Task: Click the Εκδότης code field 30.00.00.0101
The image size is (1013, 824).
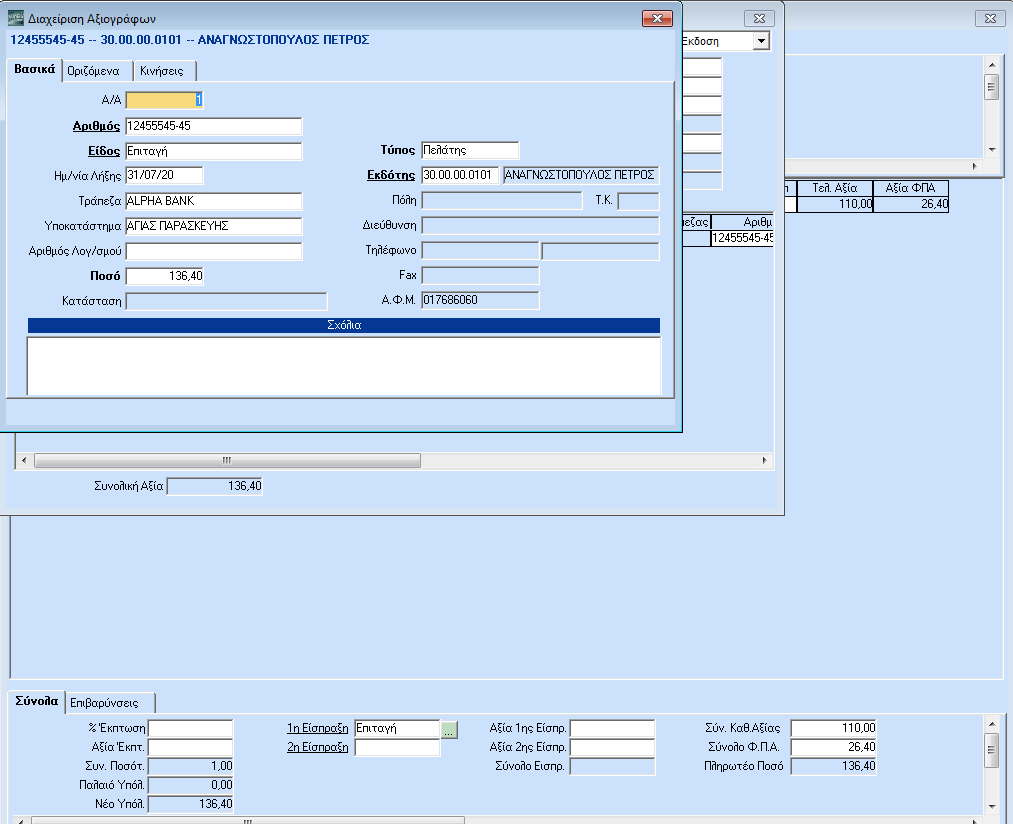Action: click(460, 175)
